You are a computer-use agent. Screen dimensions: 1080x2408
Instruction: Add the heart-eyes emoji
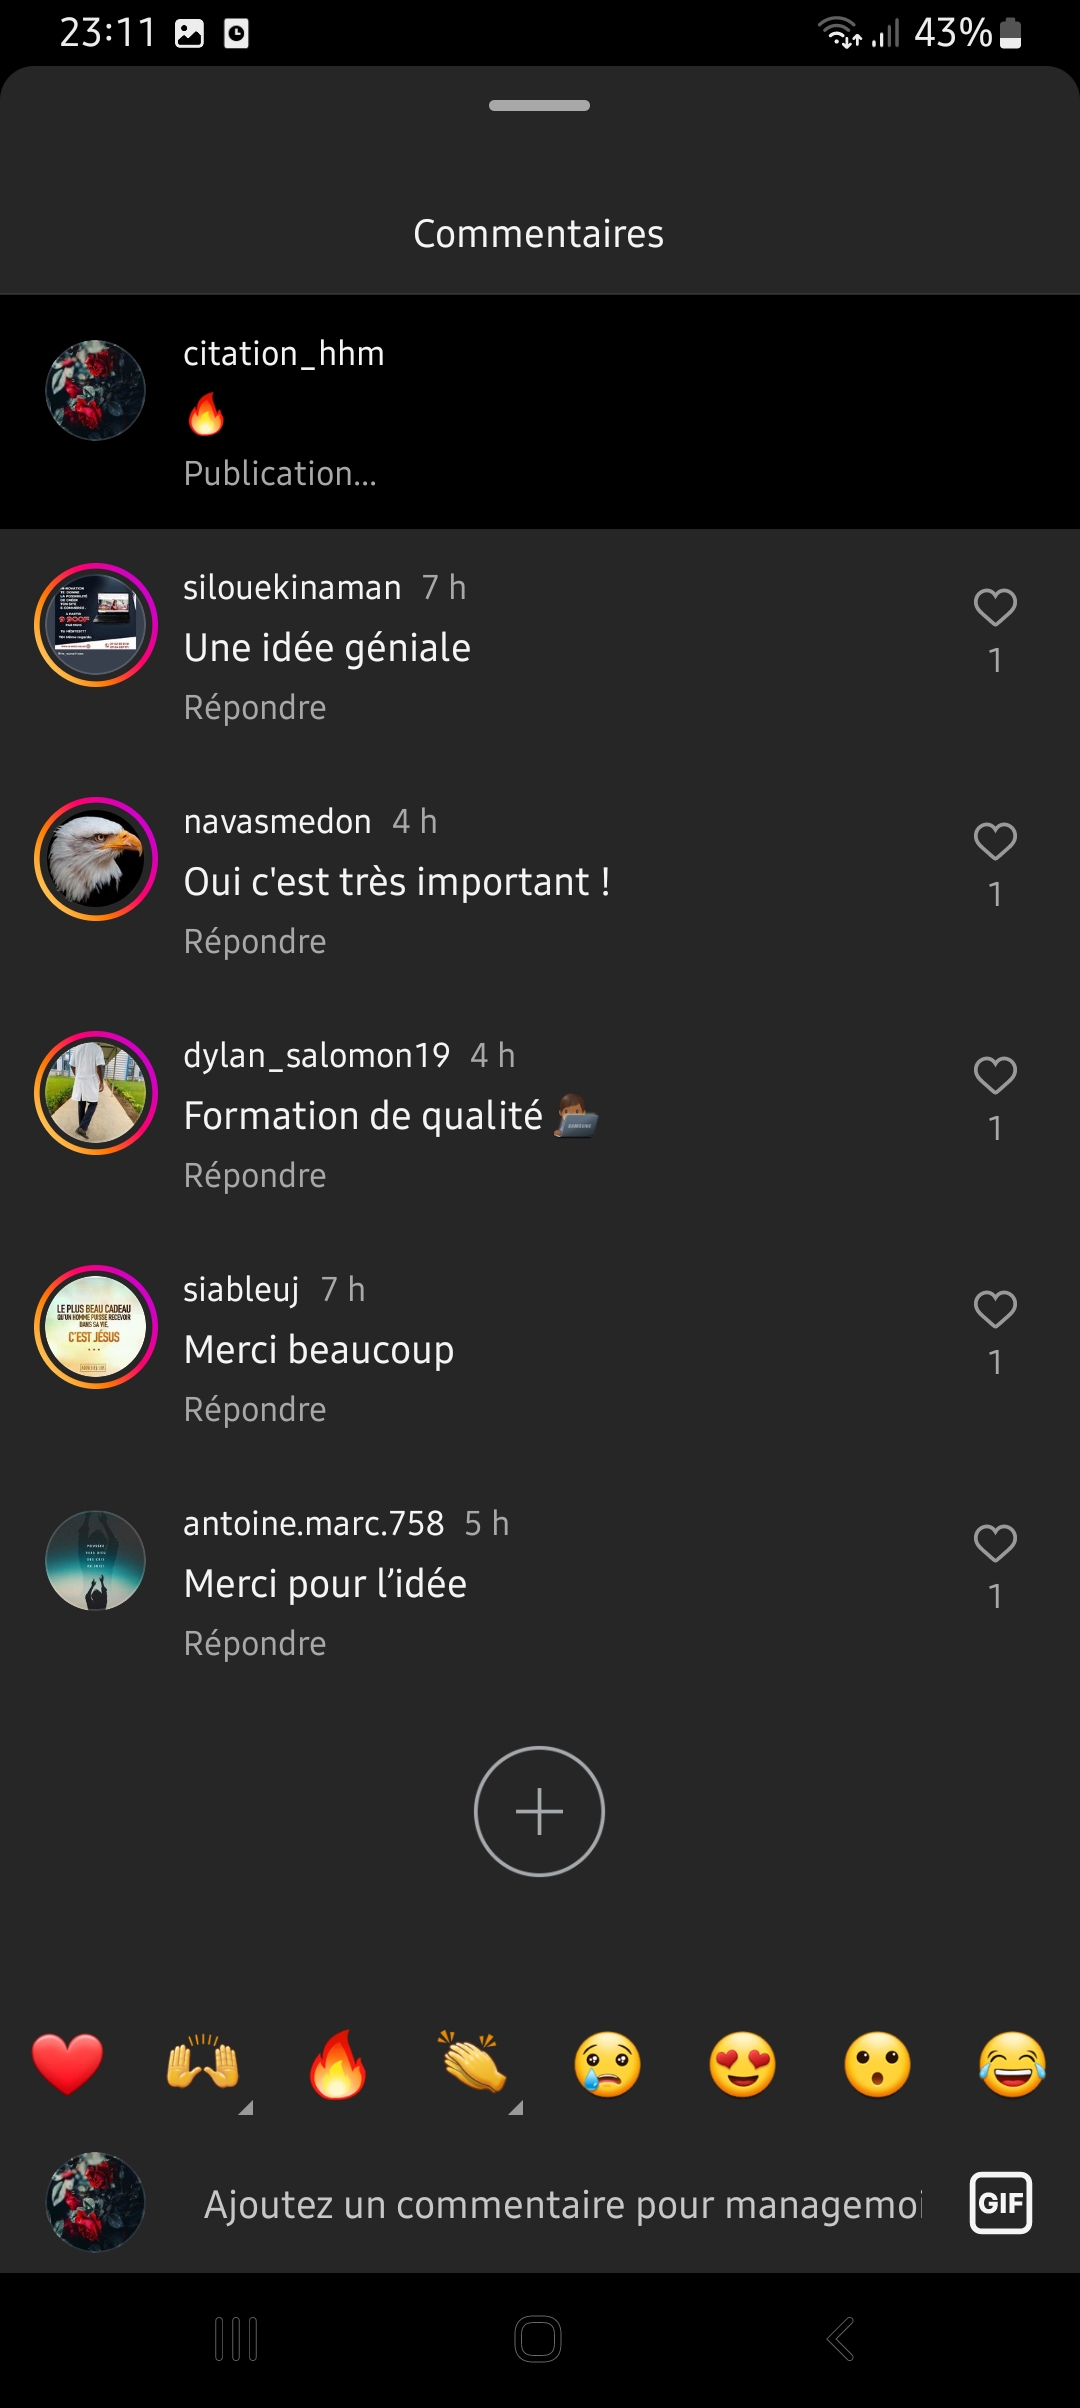(x=742, y=2064)
